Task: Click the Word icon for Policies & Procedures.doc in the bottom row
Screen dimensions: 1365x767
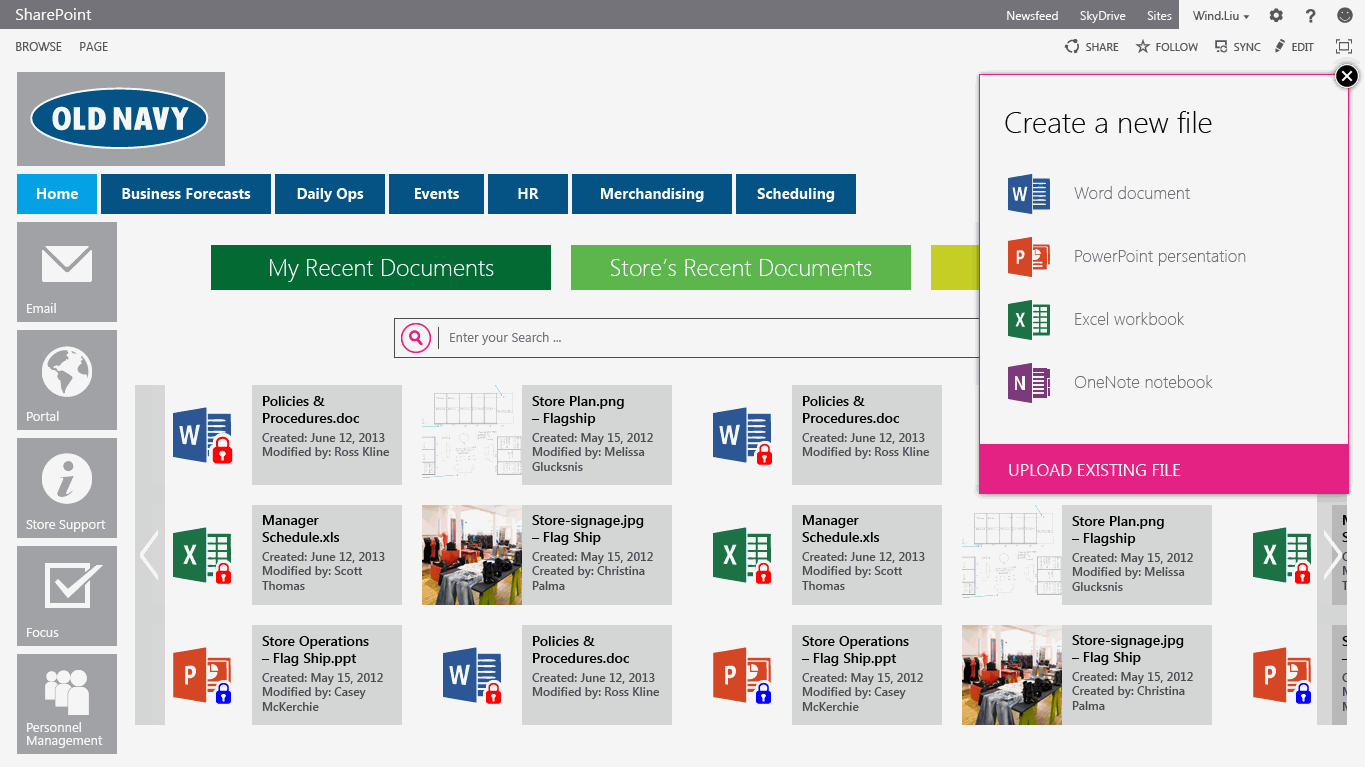Action: tap(473, 675)
